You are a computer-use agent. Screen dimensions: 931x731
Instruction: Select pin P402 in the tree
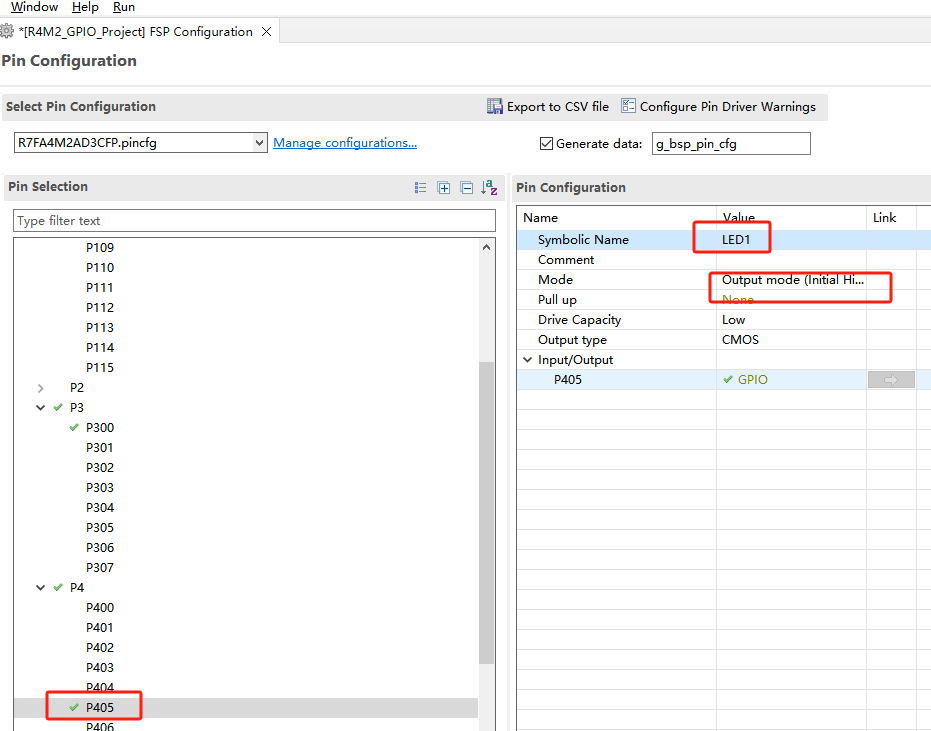[100, 647]
